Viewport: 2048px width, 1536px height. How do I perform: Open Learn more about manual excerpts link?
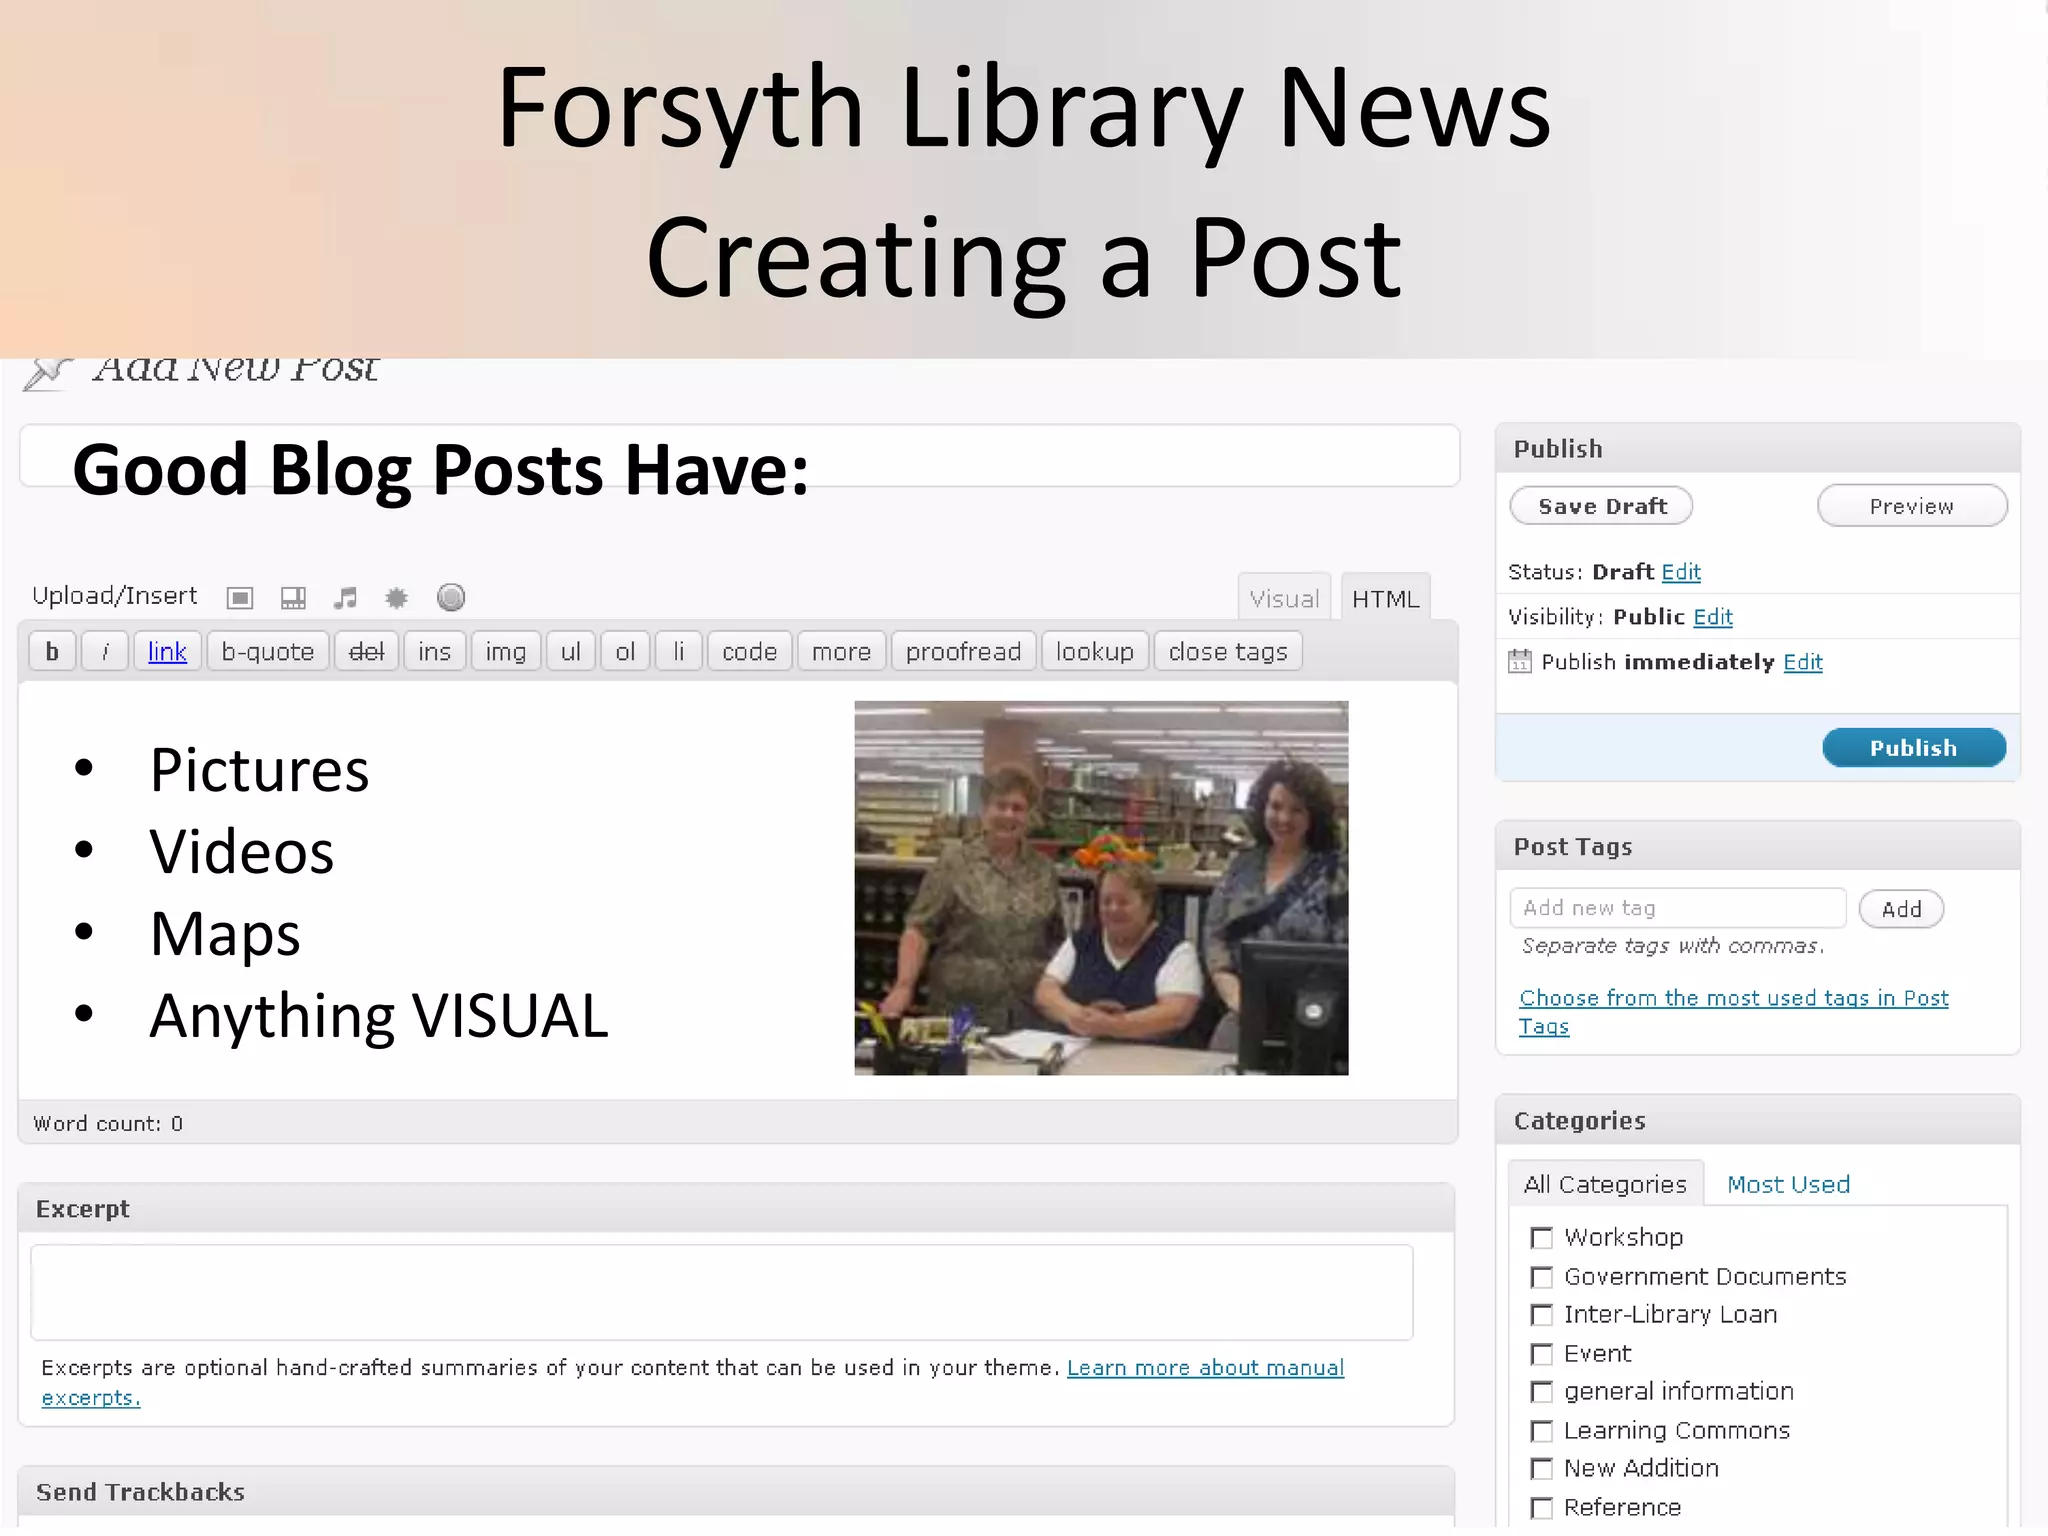point(1206,1368)
